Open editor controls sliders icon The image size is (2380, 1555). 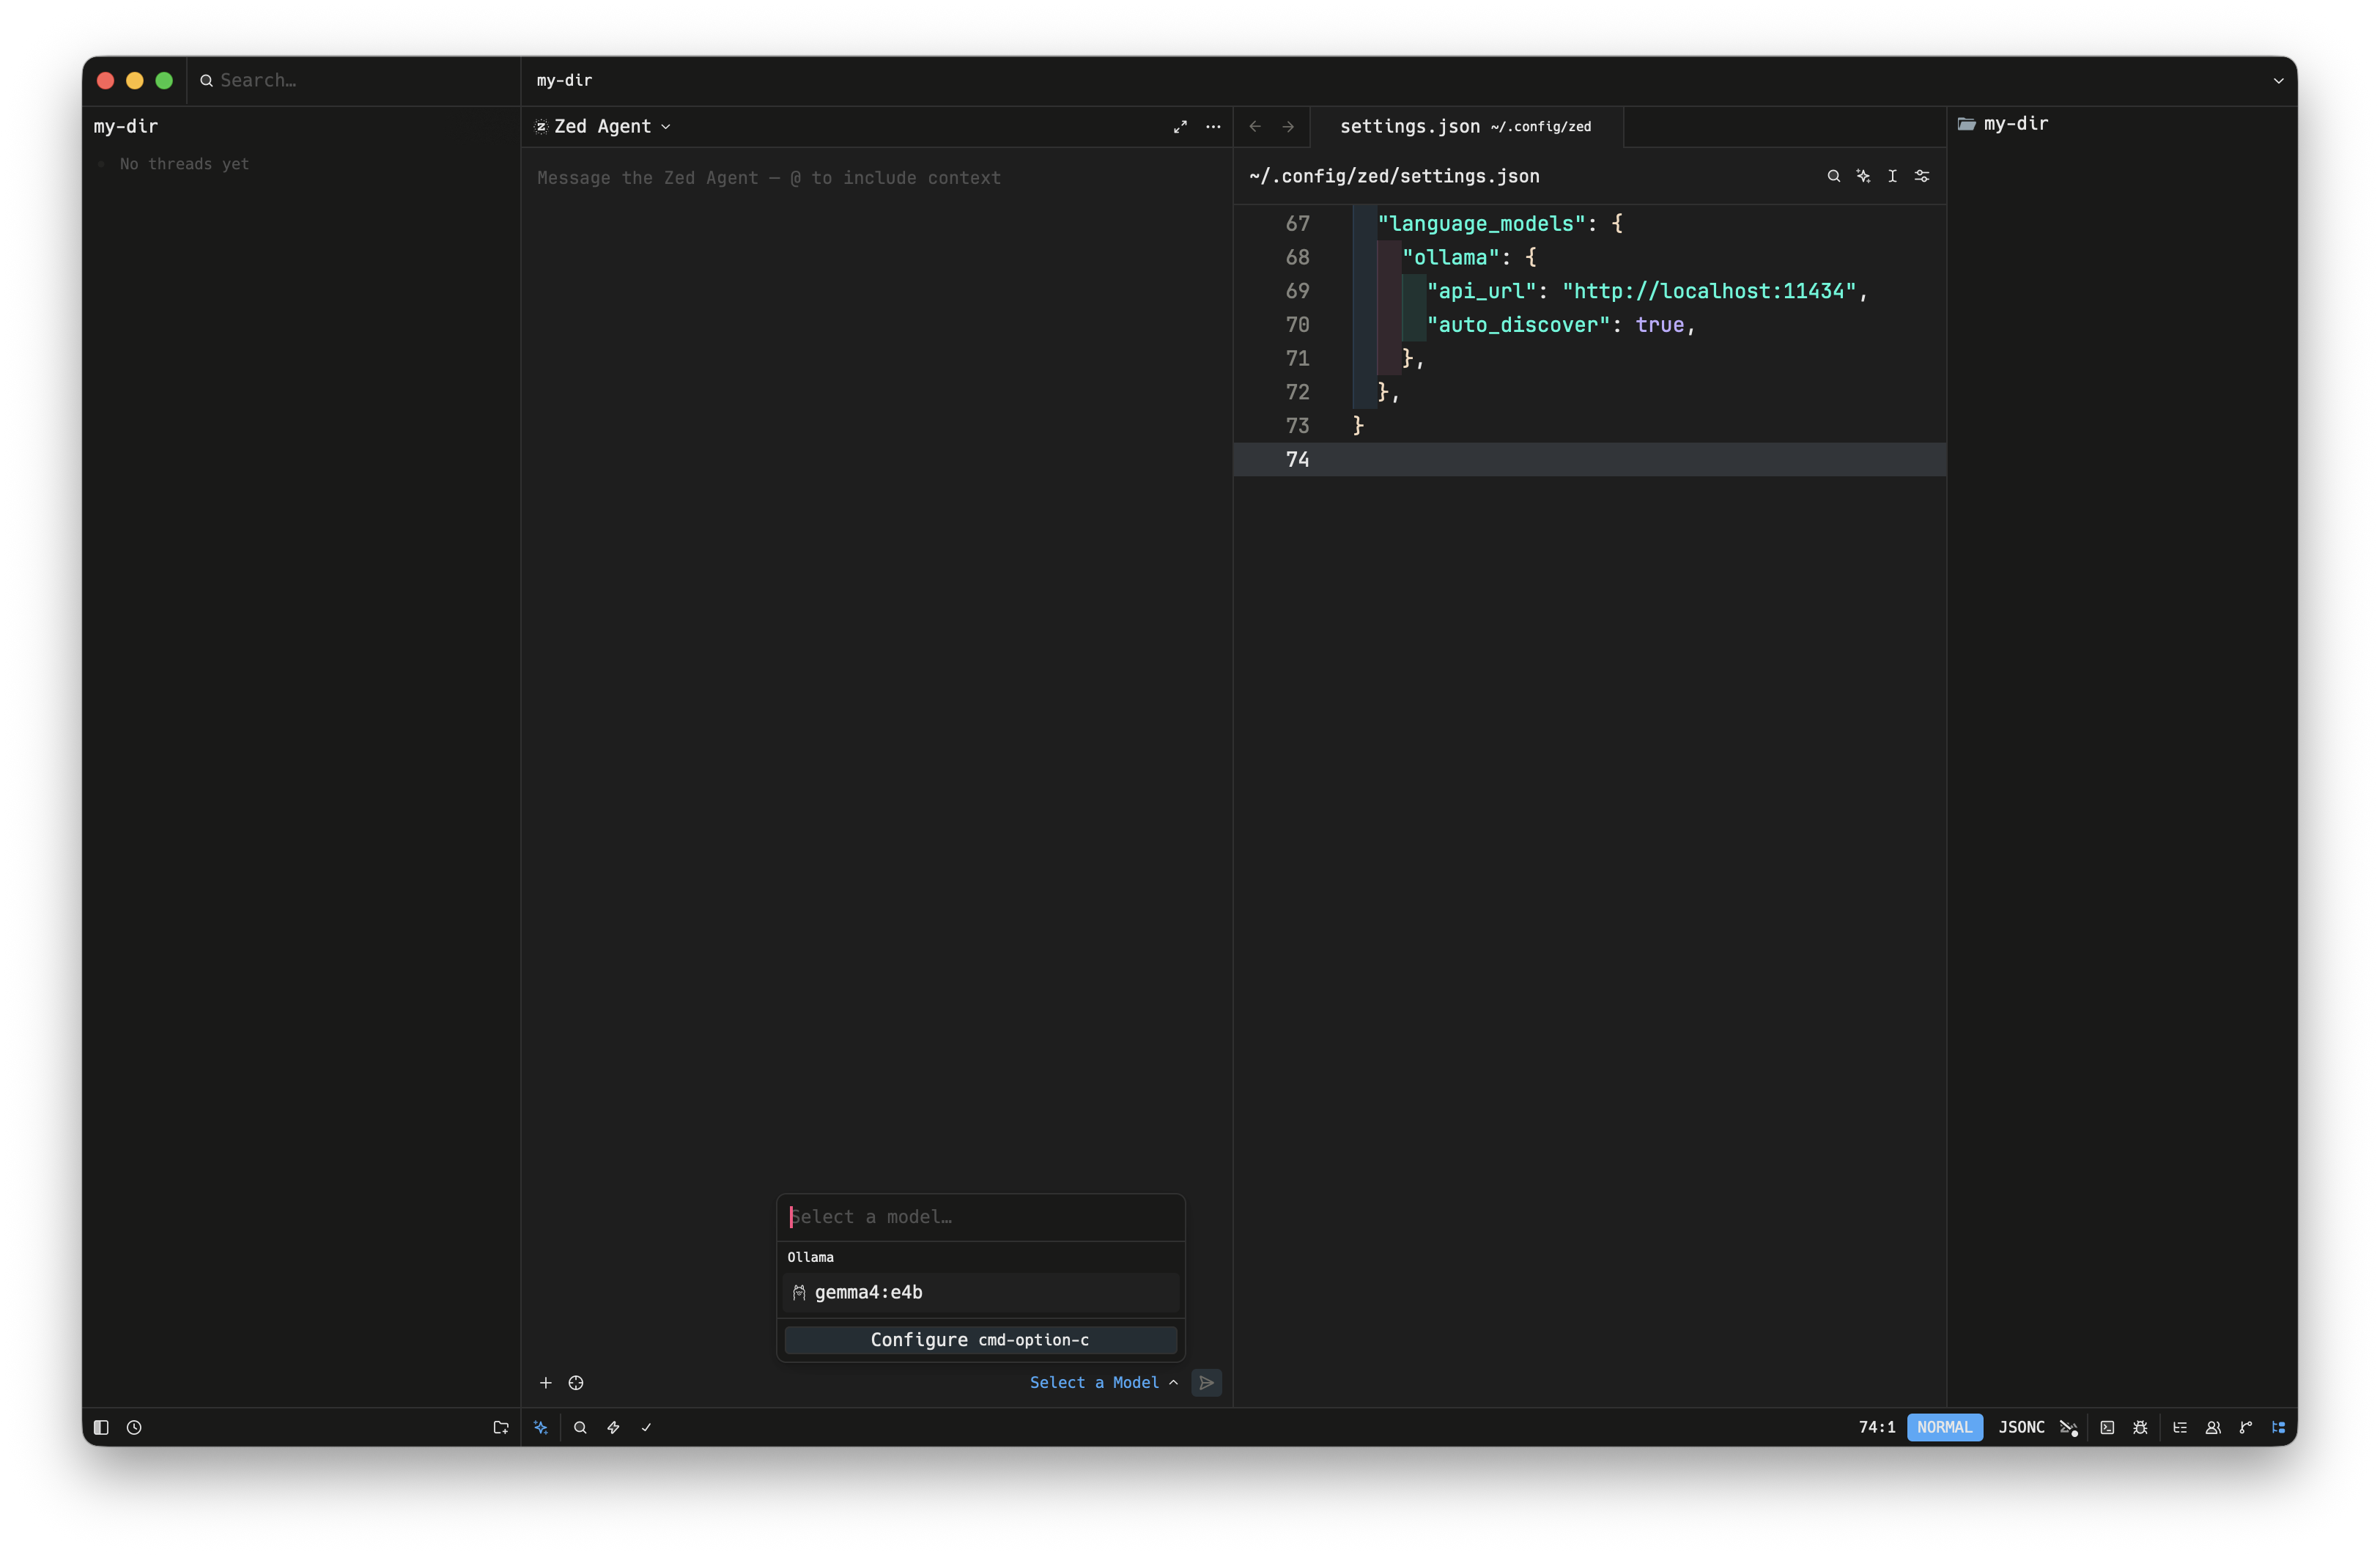coord(1922,176)
